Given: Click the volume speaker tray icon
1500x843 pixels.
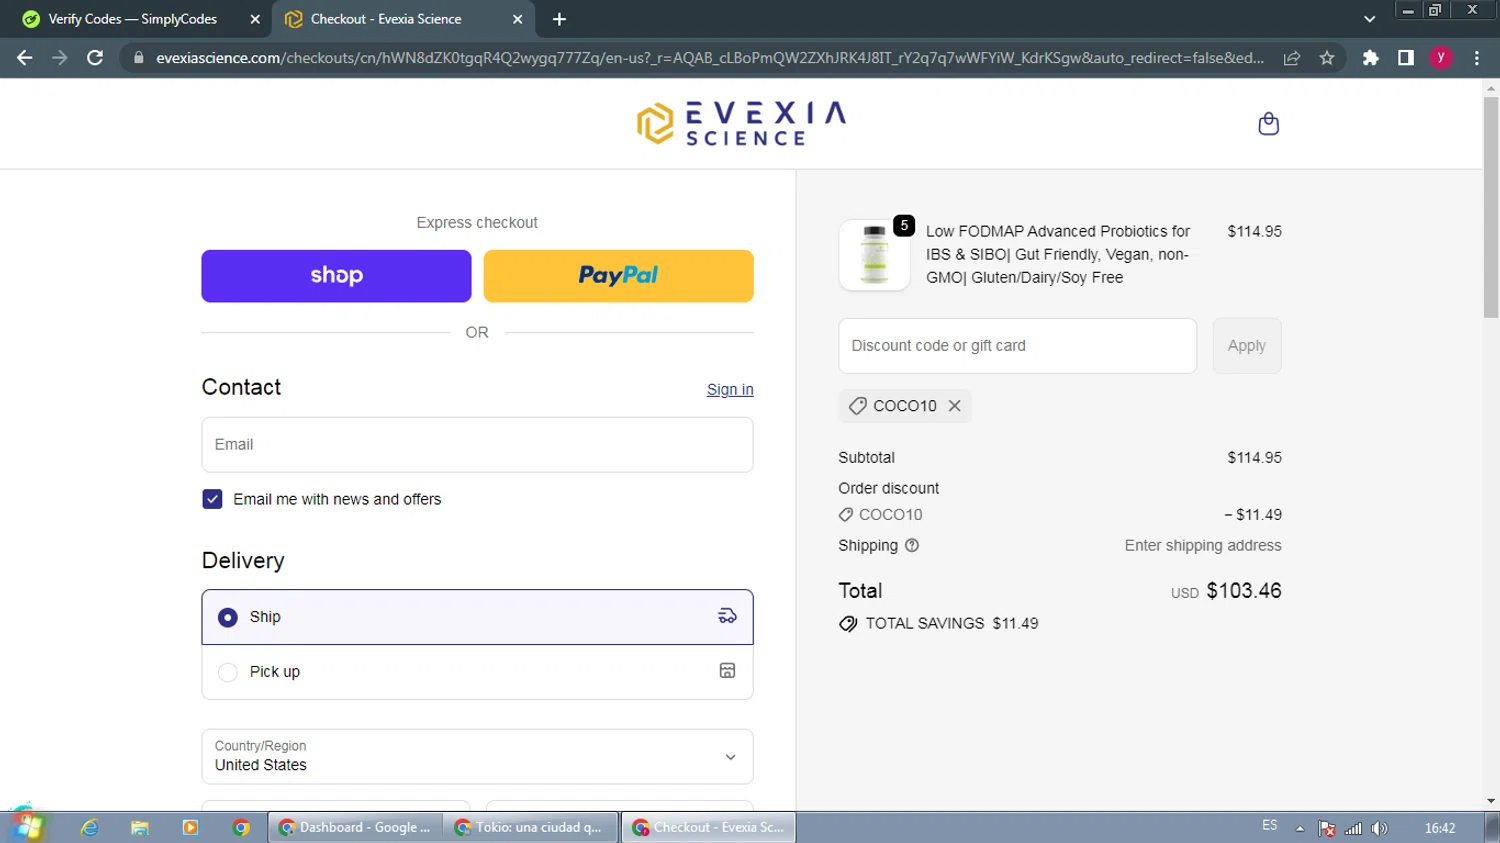Looking at the screenshot, I should tap(1379, 828).
